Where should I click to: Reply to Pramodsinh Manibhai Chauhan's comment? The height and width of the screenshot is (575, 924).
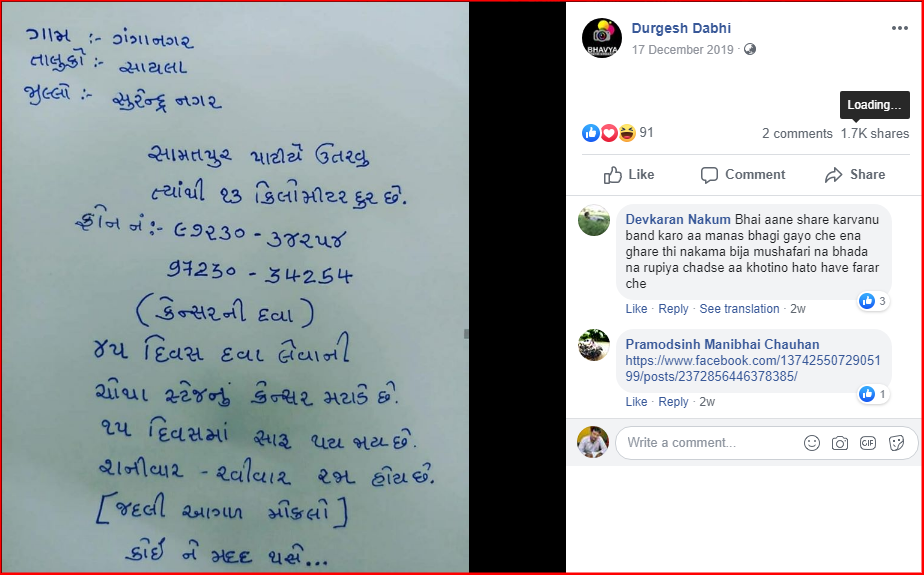pyautogui.click(x=673, y=402)
